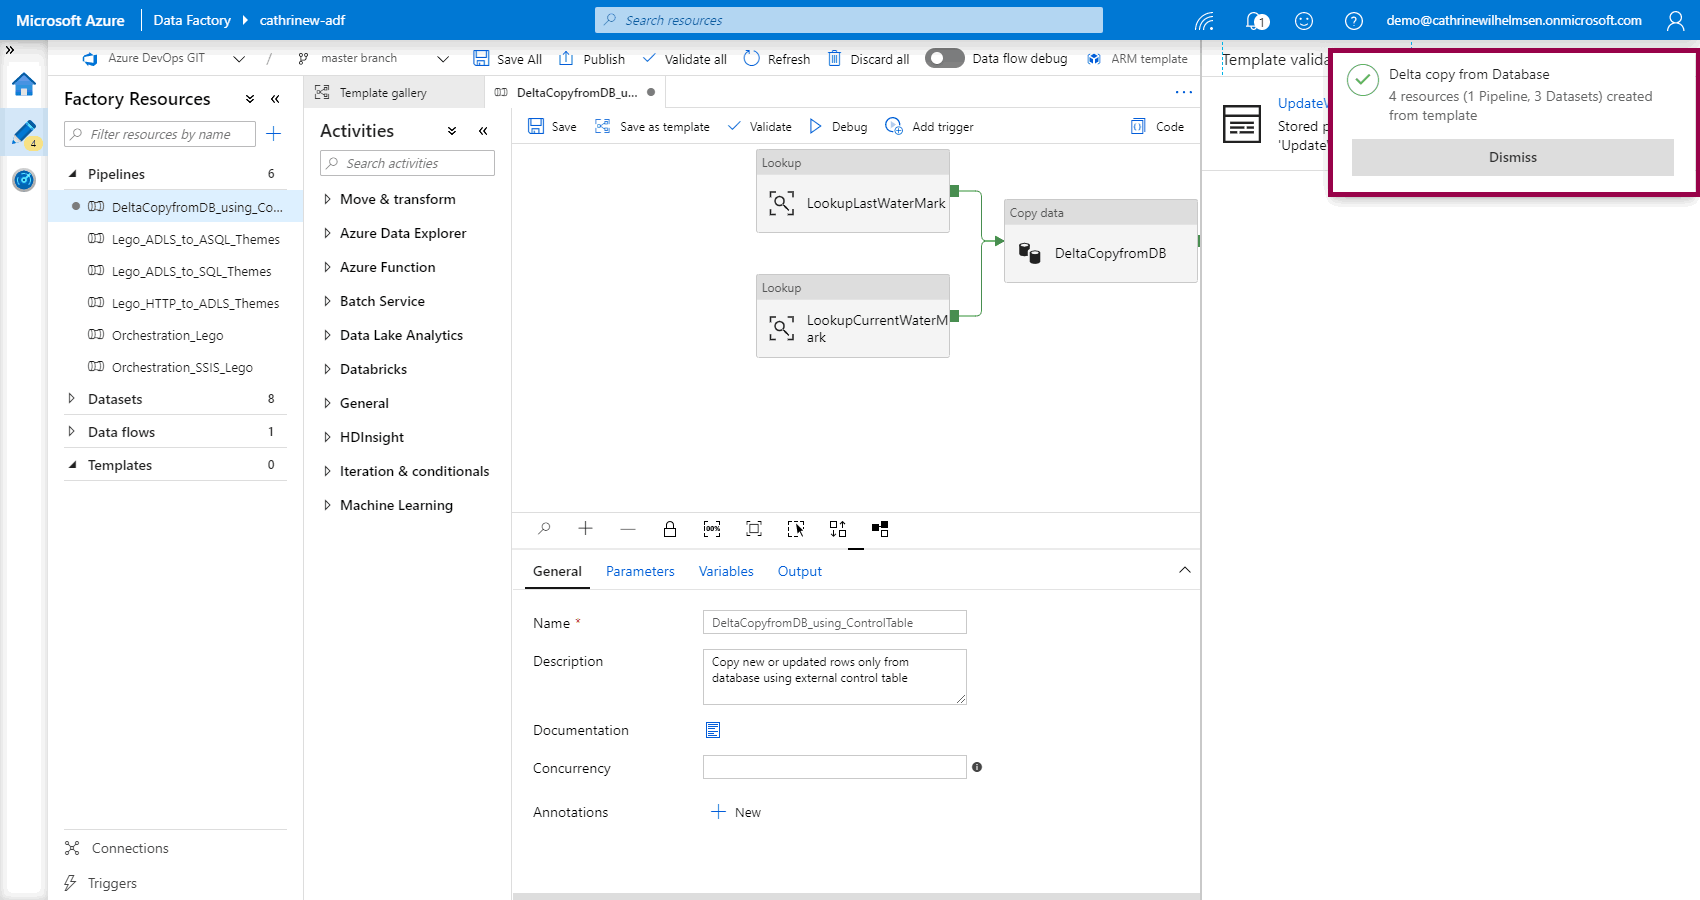Open the notifications bell icon
The width and height of the screenshot is (1700, 900).
[x=1256, y=20]
